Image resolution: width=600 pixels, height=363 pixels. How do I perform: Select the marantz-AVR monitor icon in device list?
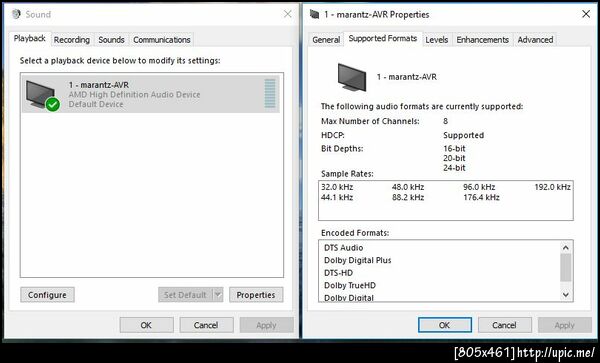tap(40, 95)
